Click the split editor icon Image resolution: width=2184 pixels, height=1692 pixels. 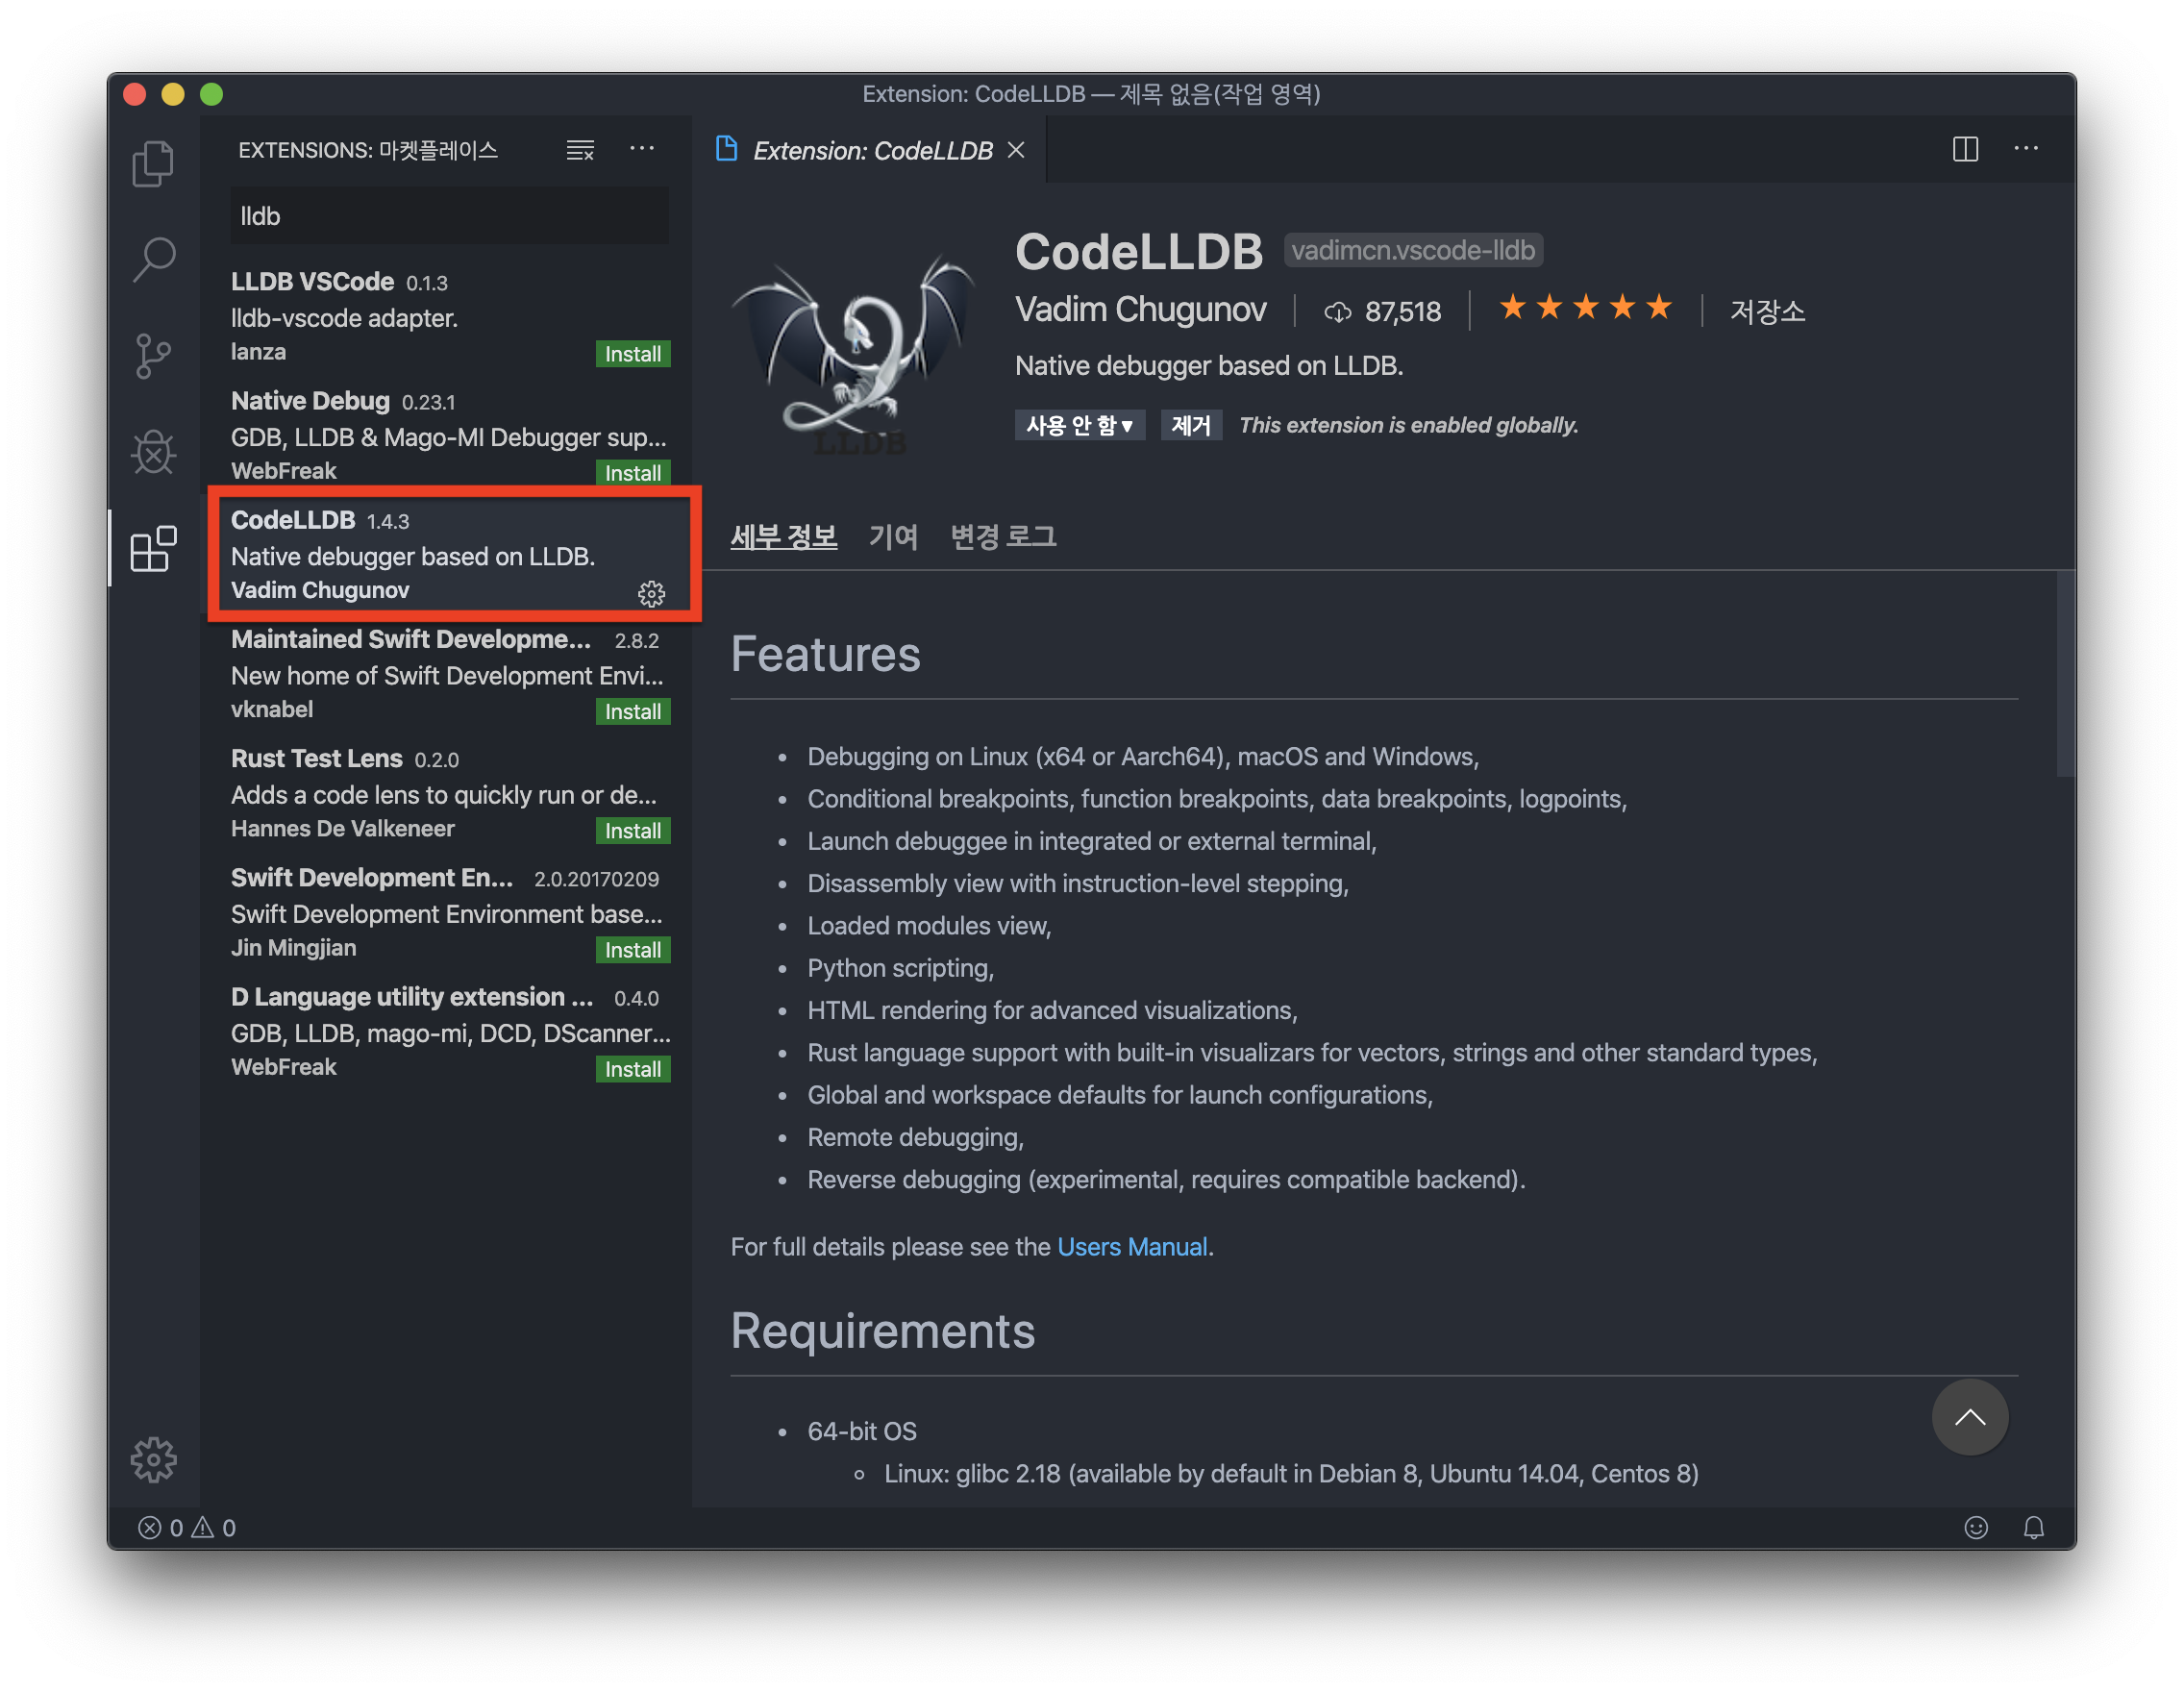point(1965,149)
